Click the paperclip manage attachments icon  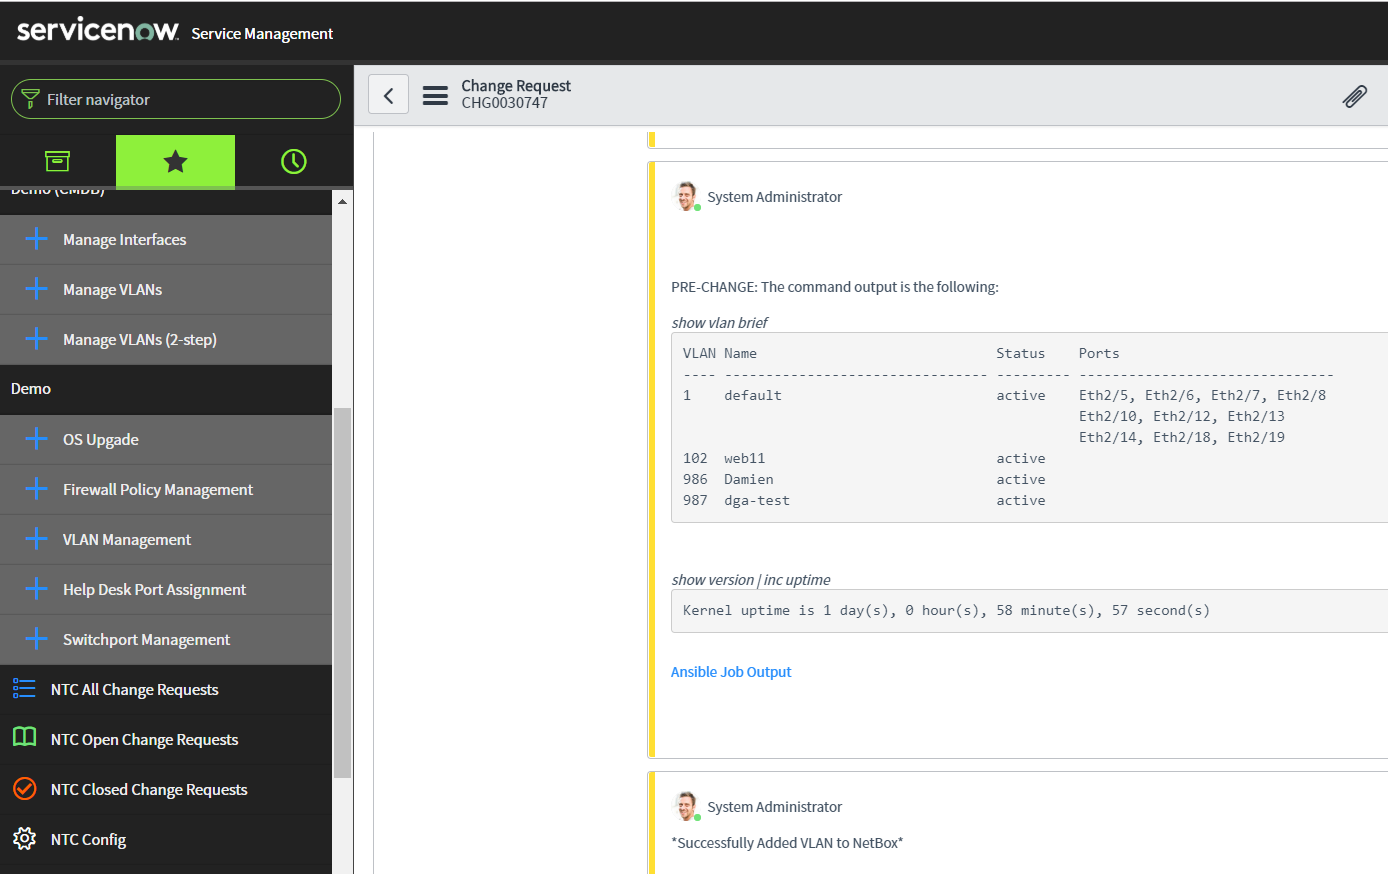click(x=1355, y=96)
